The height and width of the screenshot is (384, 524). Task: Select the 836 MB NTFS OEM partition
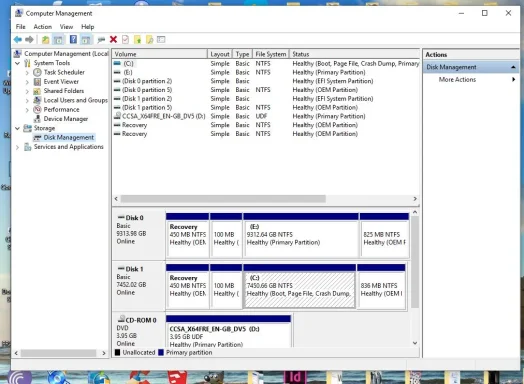tap(381, 287)
